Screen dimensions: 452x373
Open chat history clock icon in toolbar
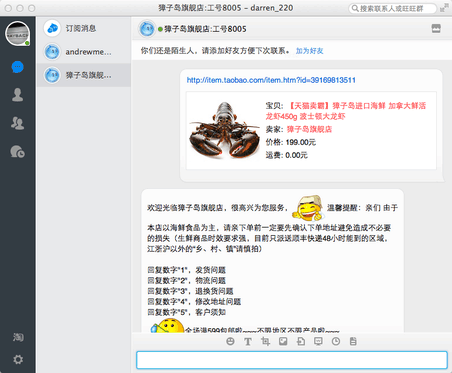(x=336, y=341)
